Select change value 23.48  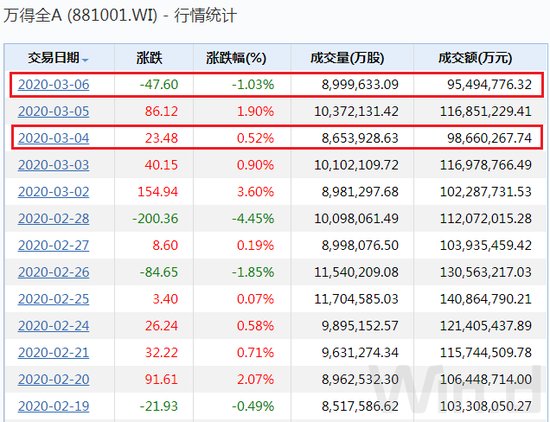click(x=161, y=138)
